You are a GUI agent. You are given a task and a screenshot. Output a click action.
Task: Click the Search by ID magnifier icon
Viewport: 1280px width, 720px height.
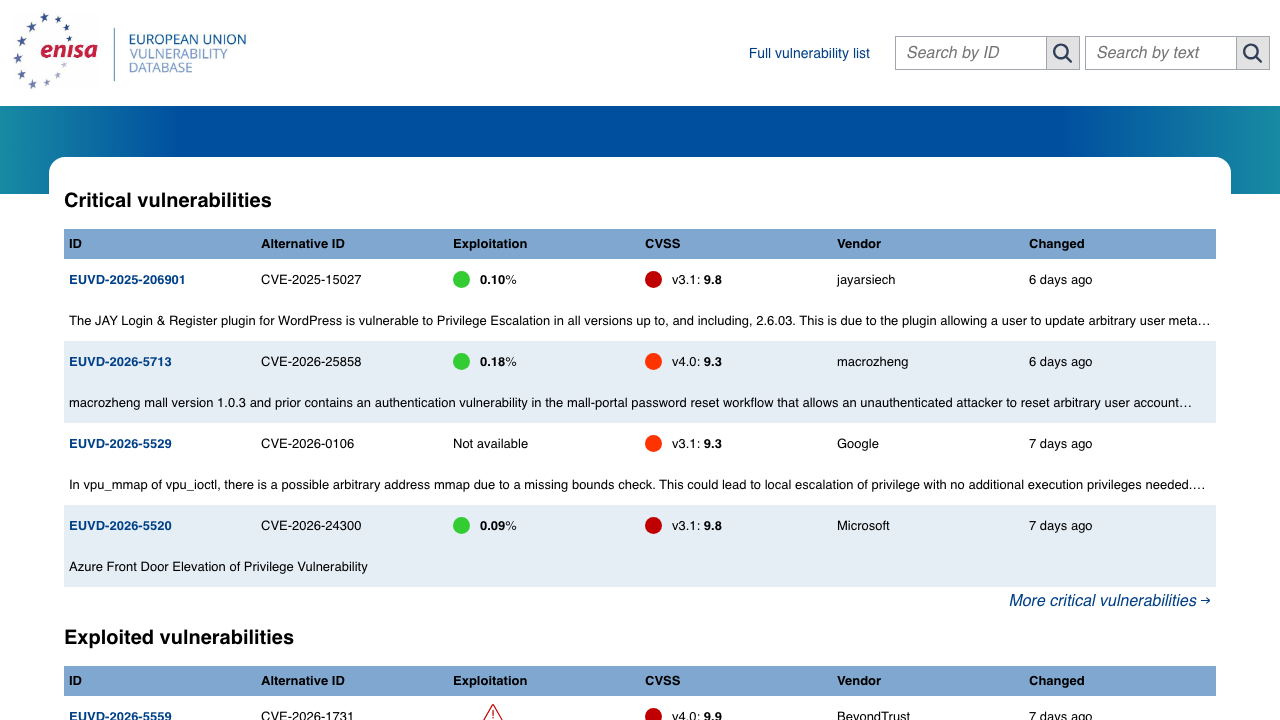point(1063,53)
